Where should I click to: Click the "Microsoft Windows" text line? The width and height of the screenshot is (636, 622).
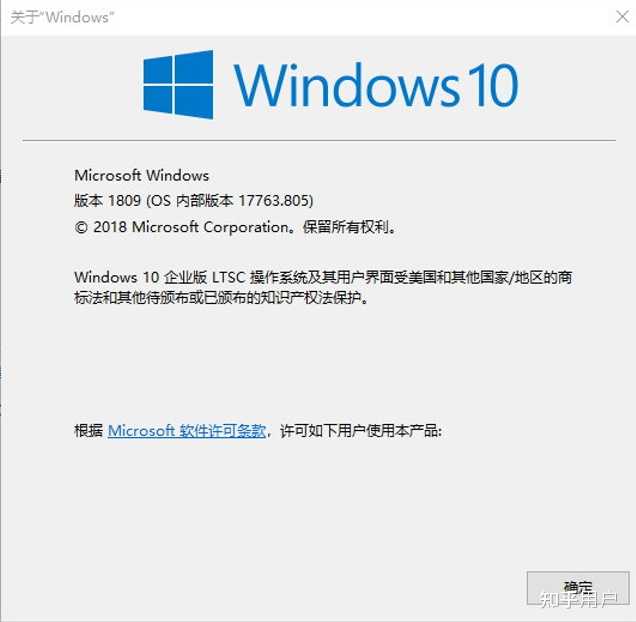click(x=142, y=175)
